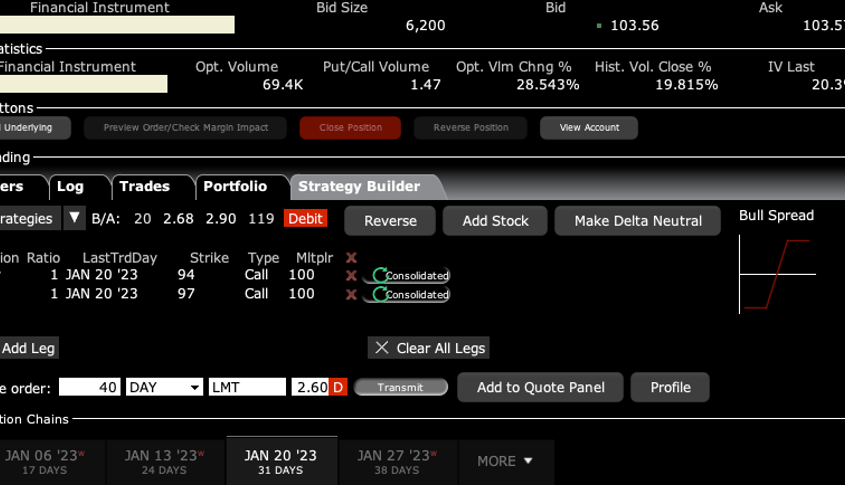Remove the 94 strike Call leg
Screen dimensions: 845x486
[x=351, y=275]
